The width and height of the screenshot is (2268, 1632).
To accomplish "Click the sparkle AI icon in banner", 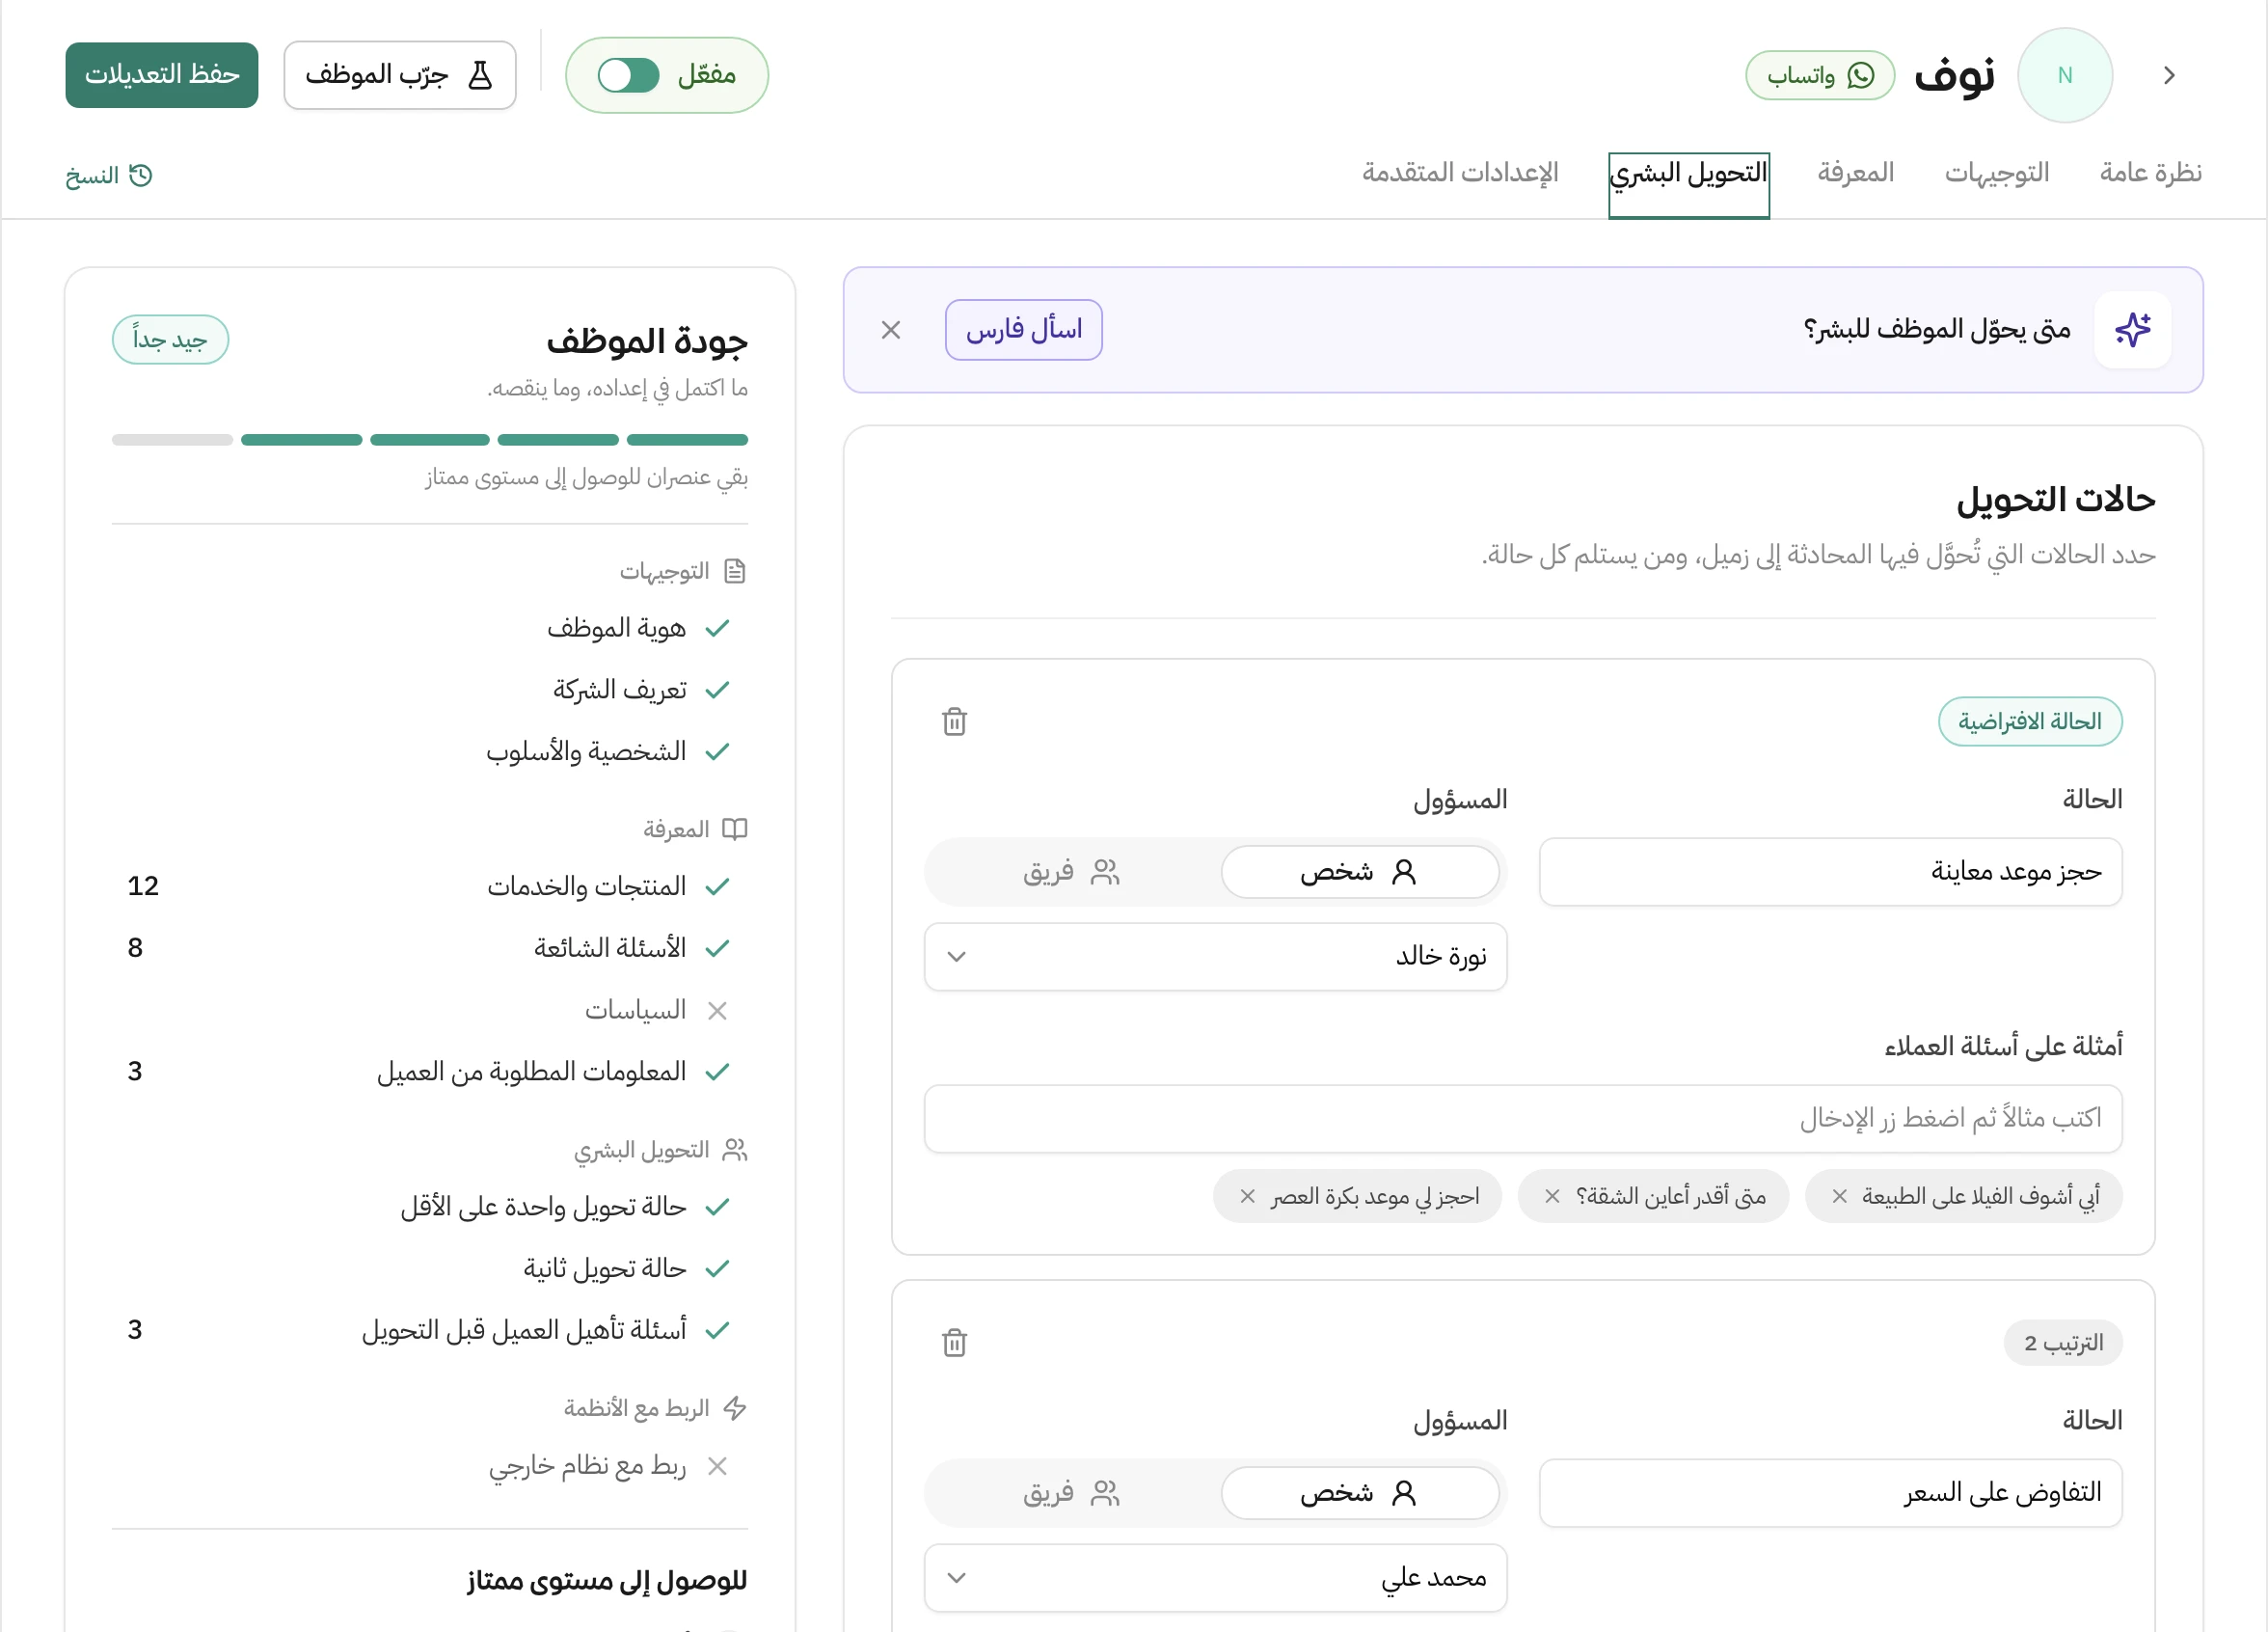I will point(2132,329).
